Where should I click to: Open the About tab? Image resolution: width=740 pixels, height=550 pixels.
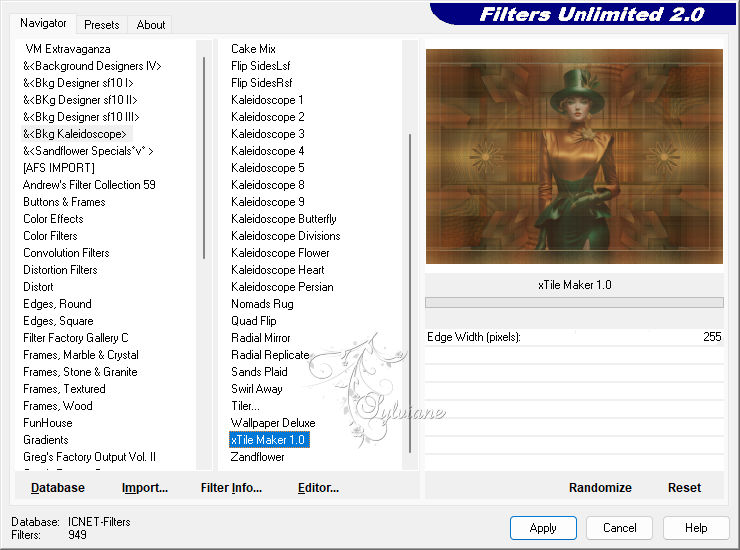tap(151, 25)
